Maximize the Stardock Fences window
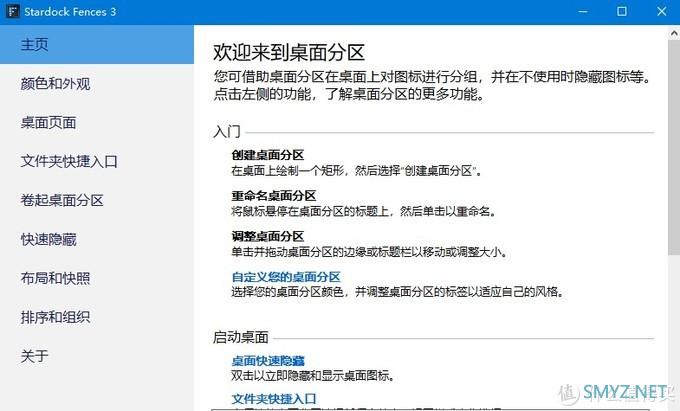 (x=621, y=11)
